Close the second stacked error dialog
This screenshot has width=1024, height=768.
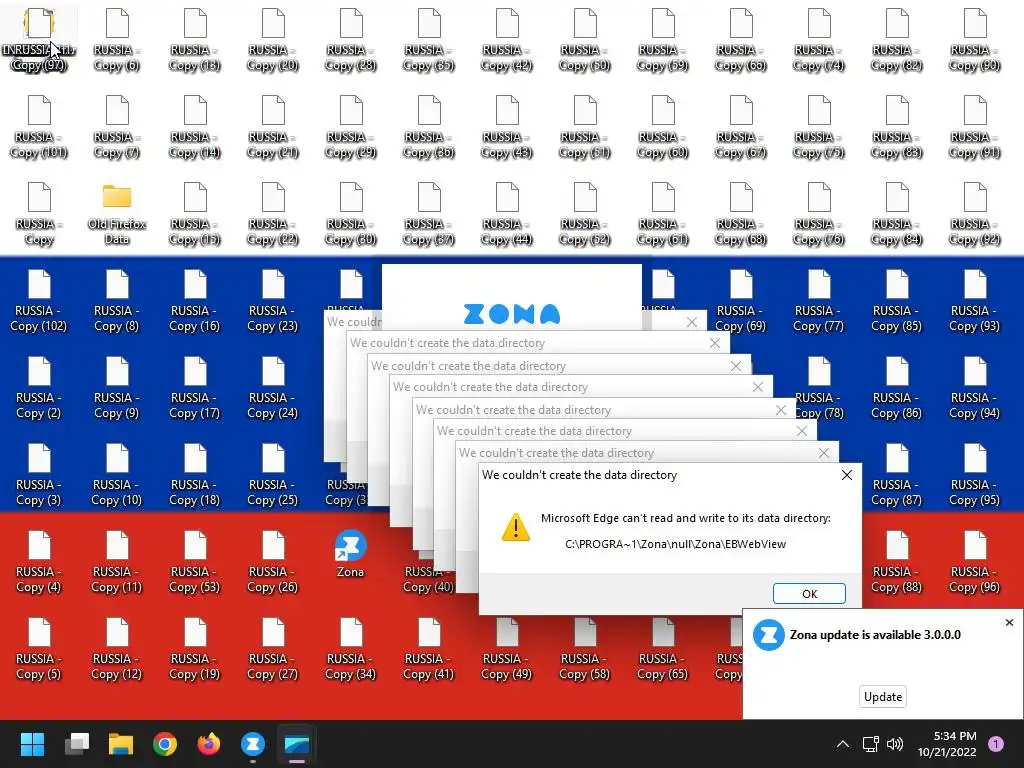(824, 453)
